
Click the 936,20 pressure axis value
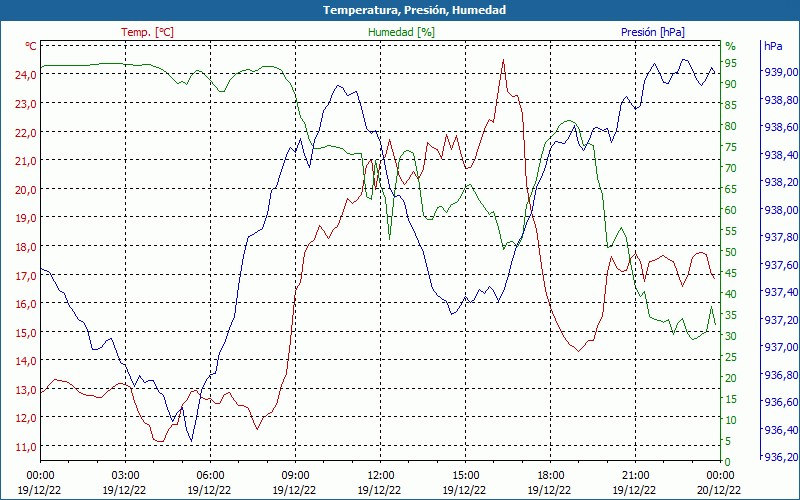click(781, 456)
